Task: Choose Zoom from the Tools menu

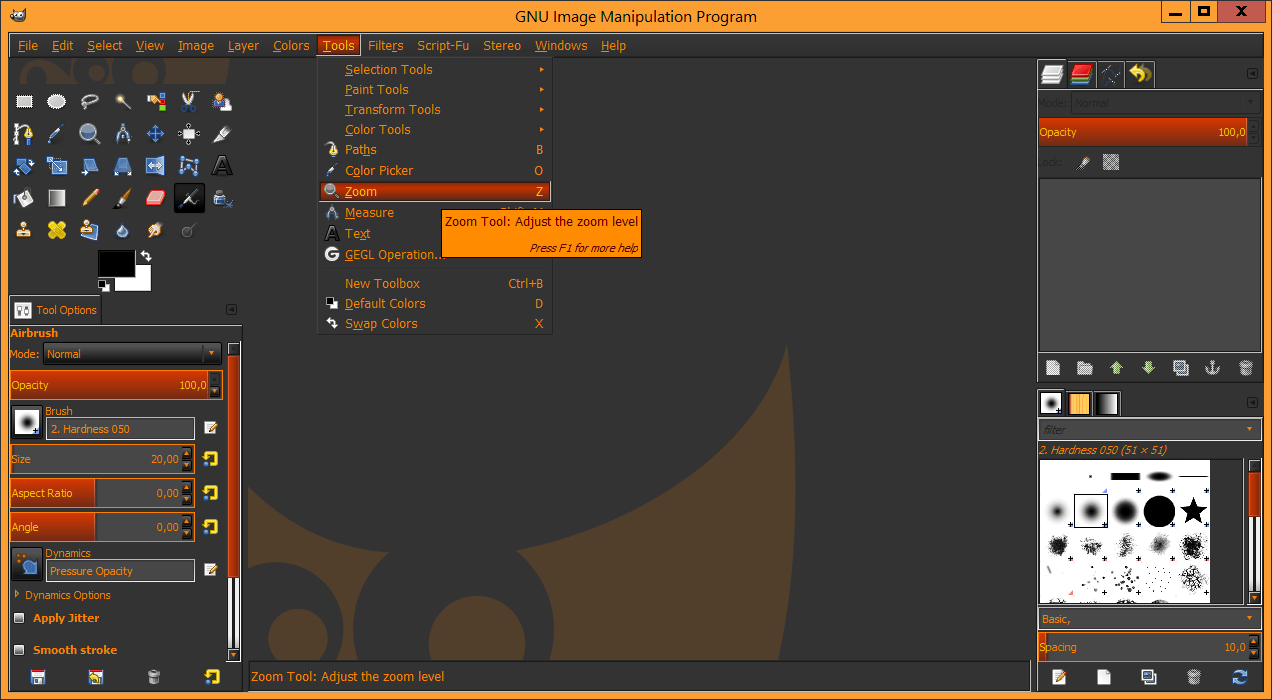Action: click(x=435, y=191)
